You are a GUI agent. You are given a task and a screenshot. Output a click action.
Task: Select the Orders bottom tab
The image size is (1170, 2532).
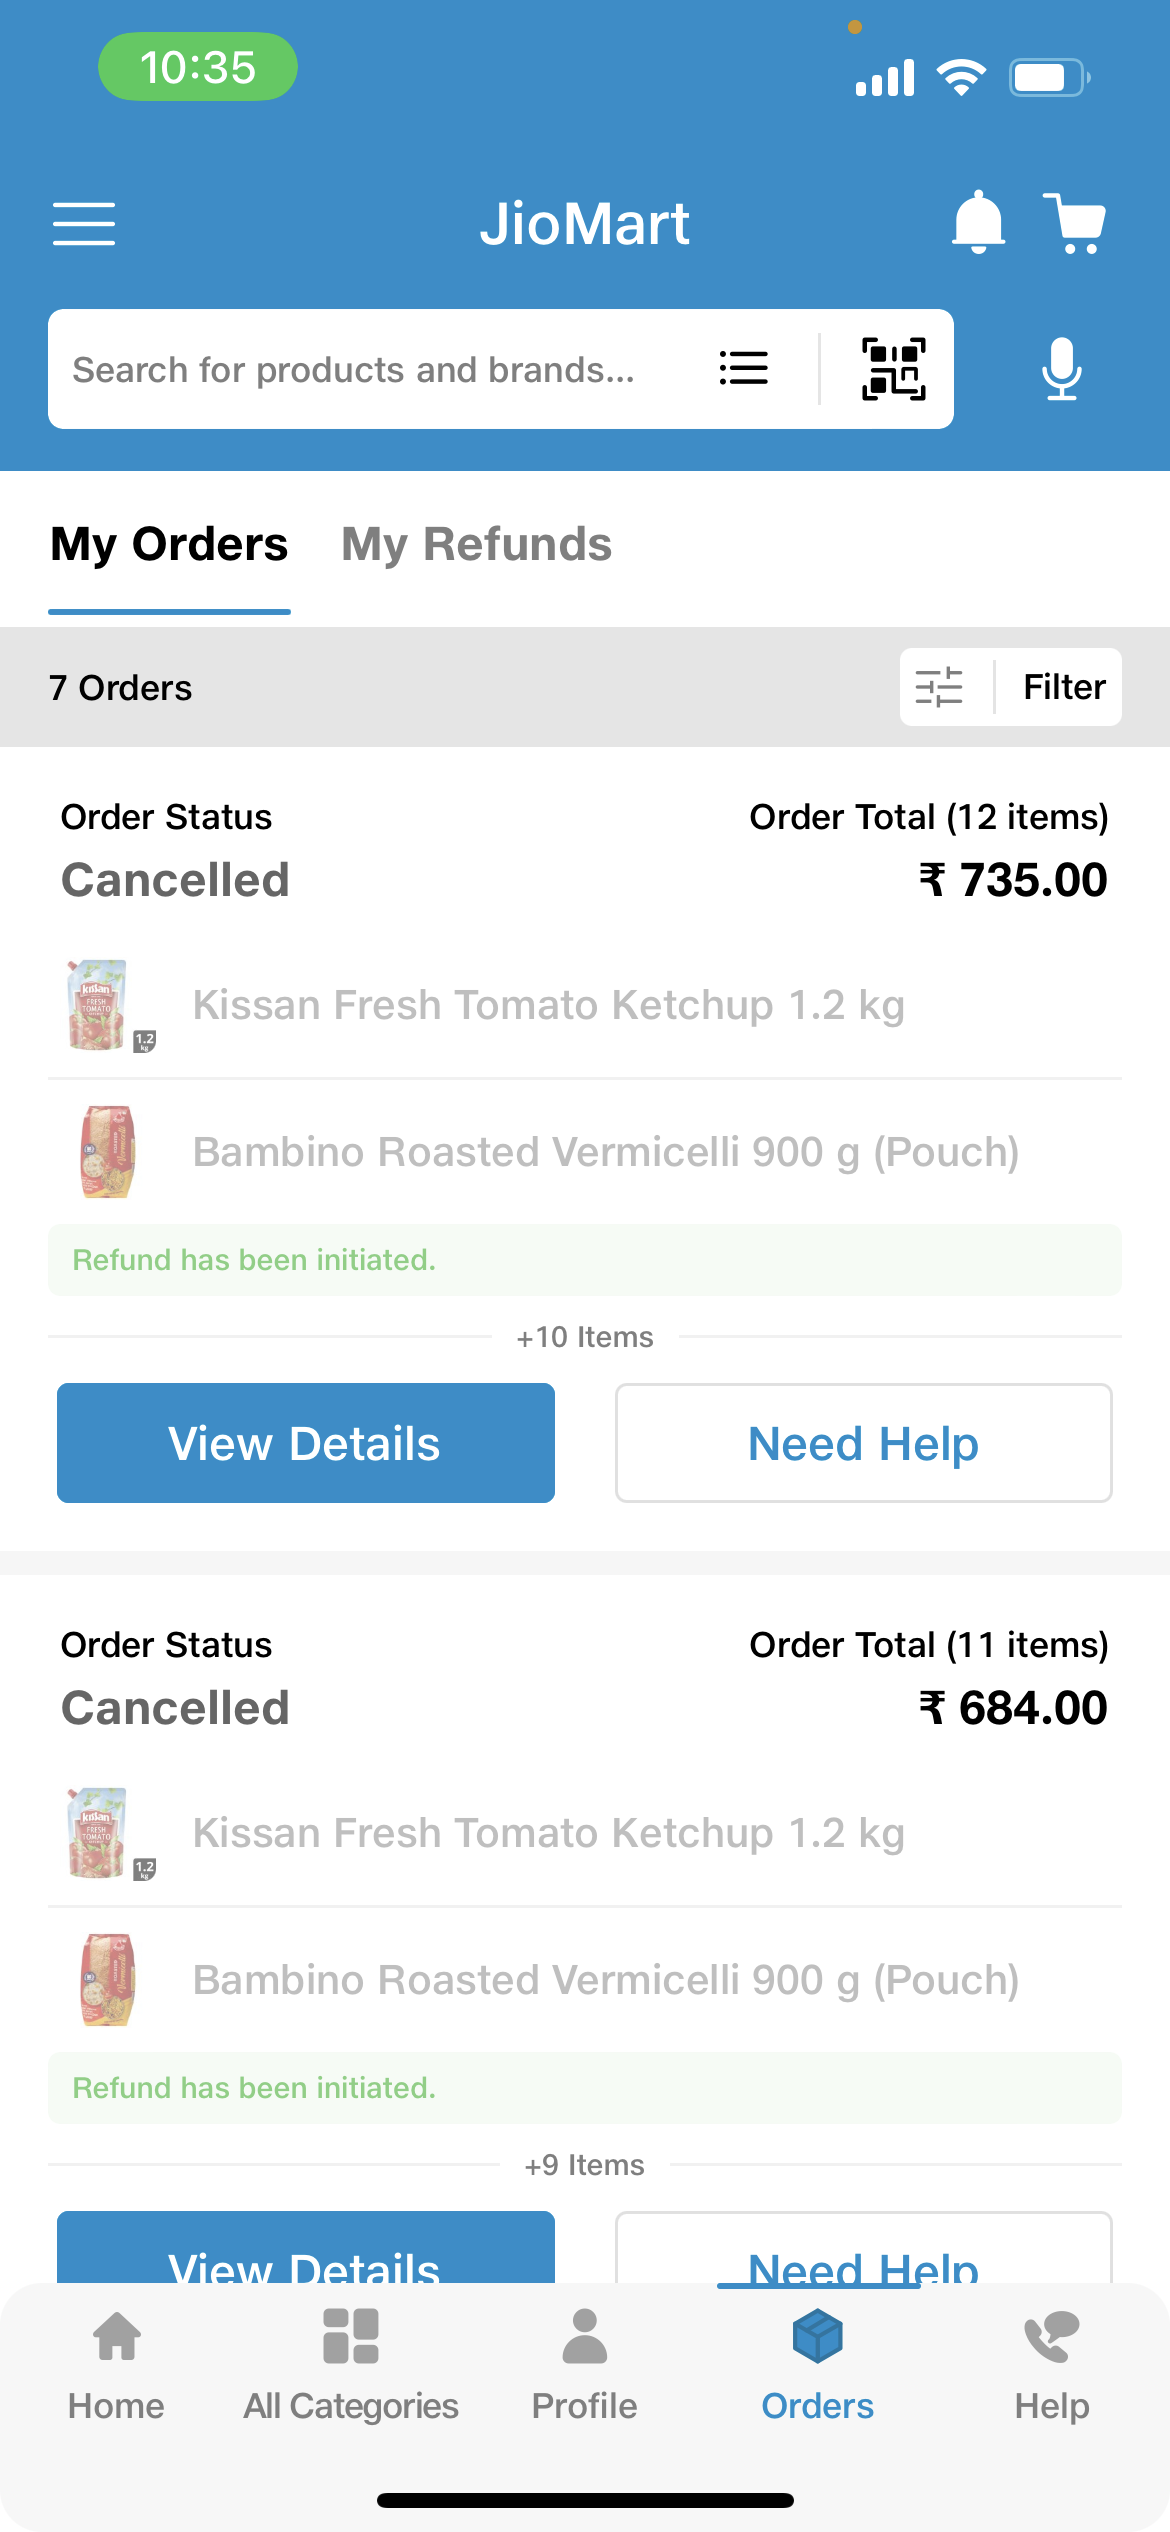[817, 2364]
